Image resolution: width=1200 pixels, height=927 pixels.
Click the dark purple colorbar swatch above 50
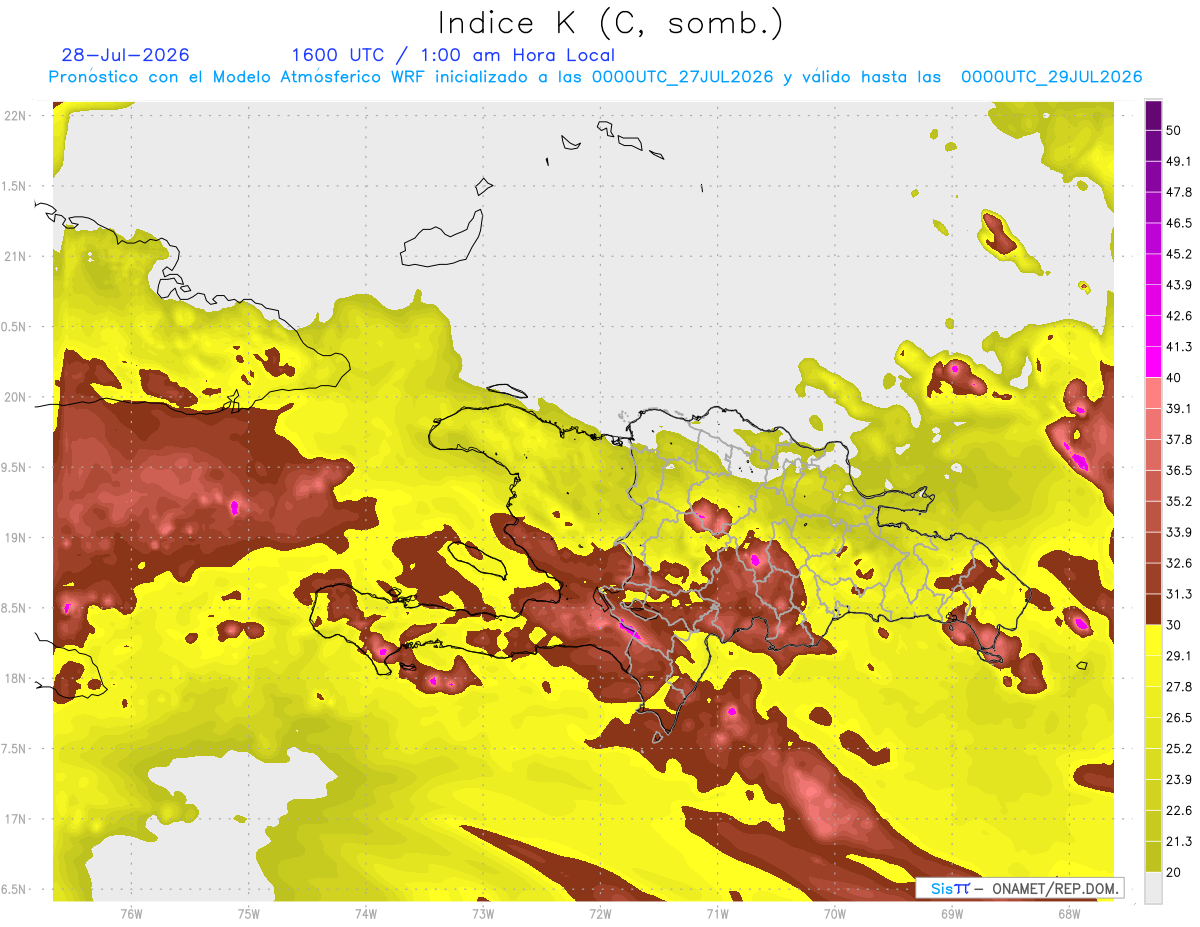coord(1153,115)
